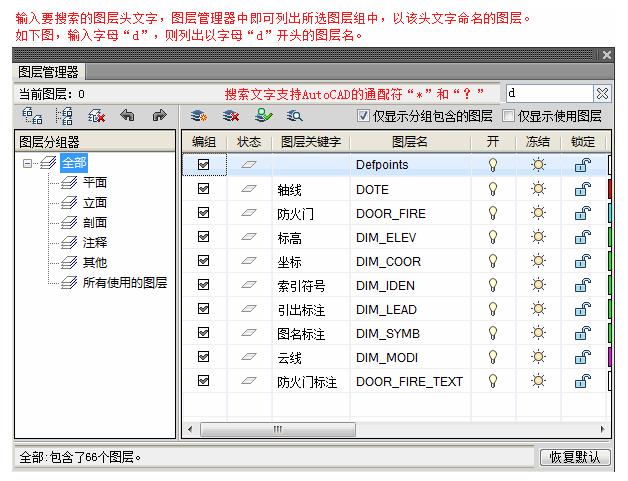Close the layer manager panel
This screenshot has height=481, width=628.
pos(606,55)
